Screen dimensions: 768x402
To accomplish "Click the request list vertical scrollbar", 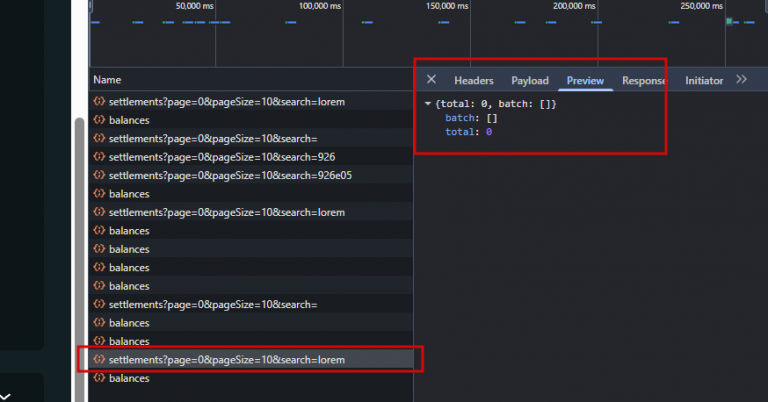I will click(x=79, y=260).
